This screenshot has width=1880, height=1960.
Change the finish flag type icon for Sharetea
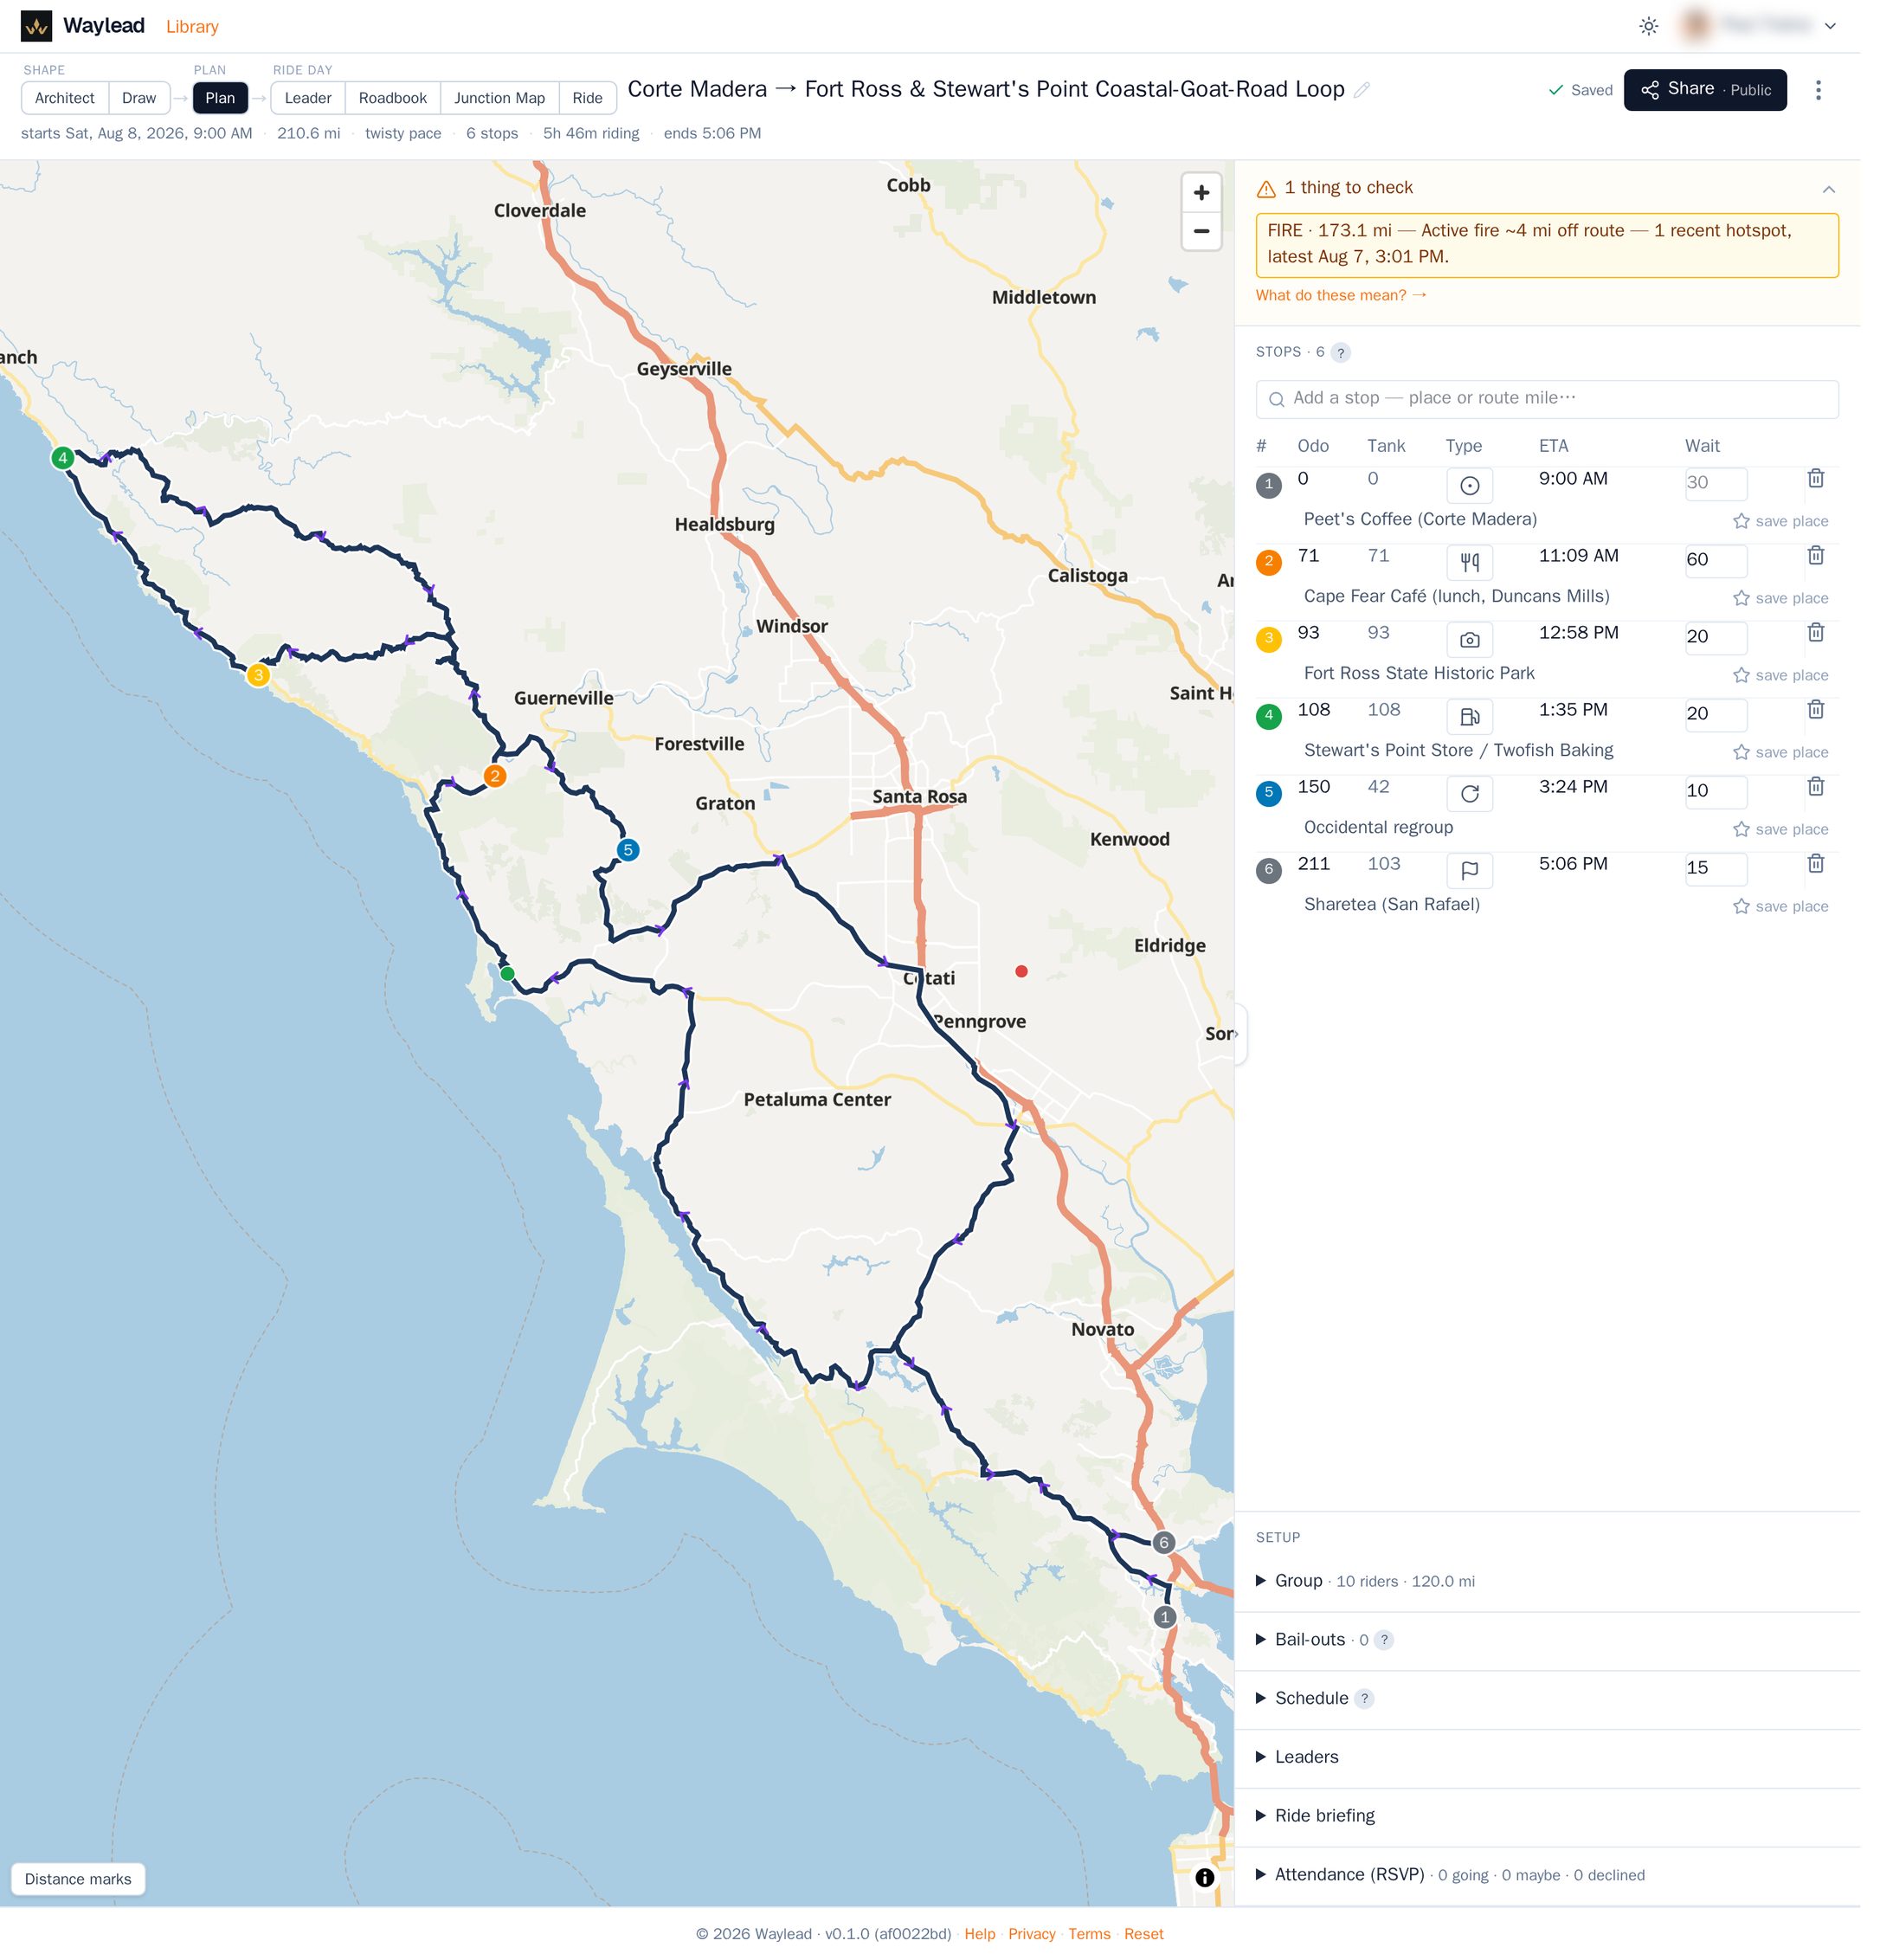click(x=1469, y=871)
